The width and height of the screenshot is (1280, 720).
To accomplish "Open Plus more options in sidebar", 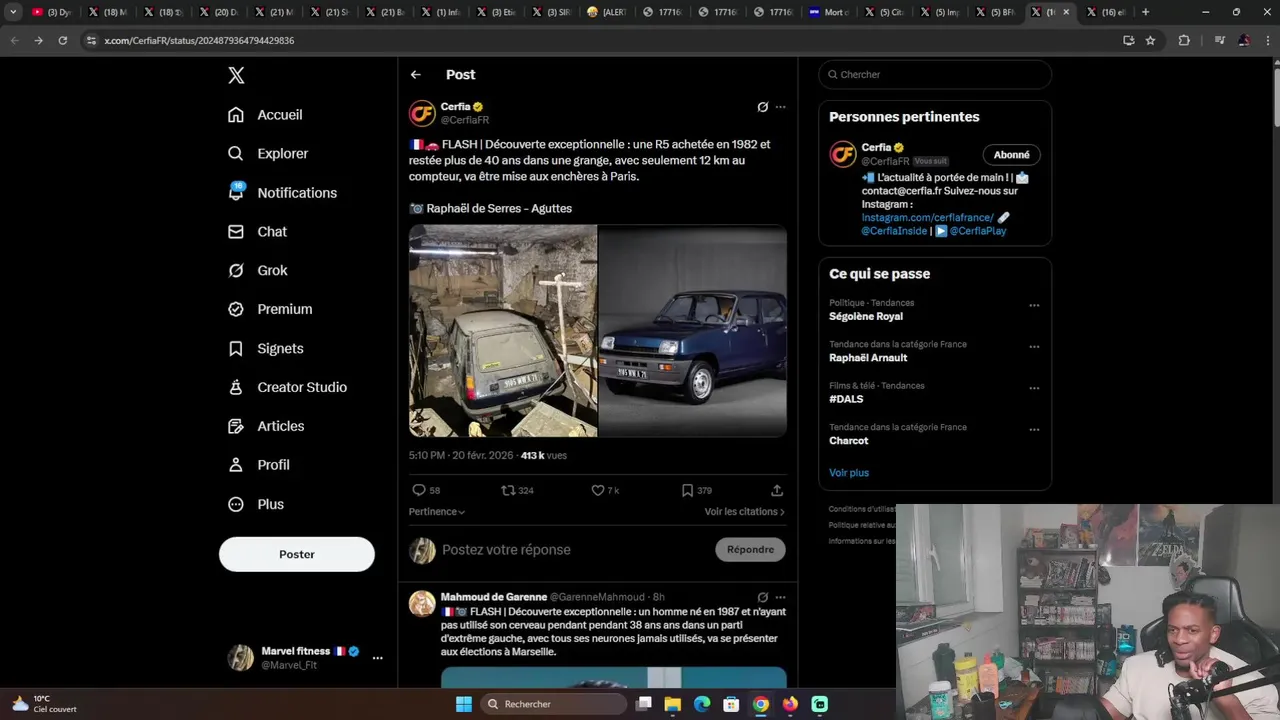I will (x=256, y=505).
